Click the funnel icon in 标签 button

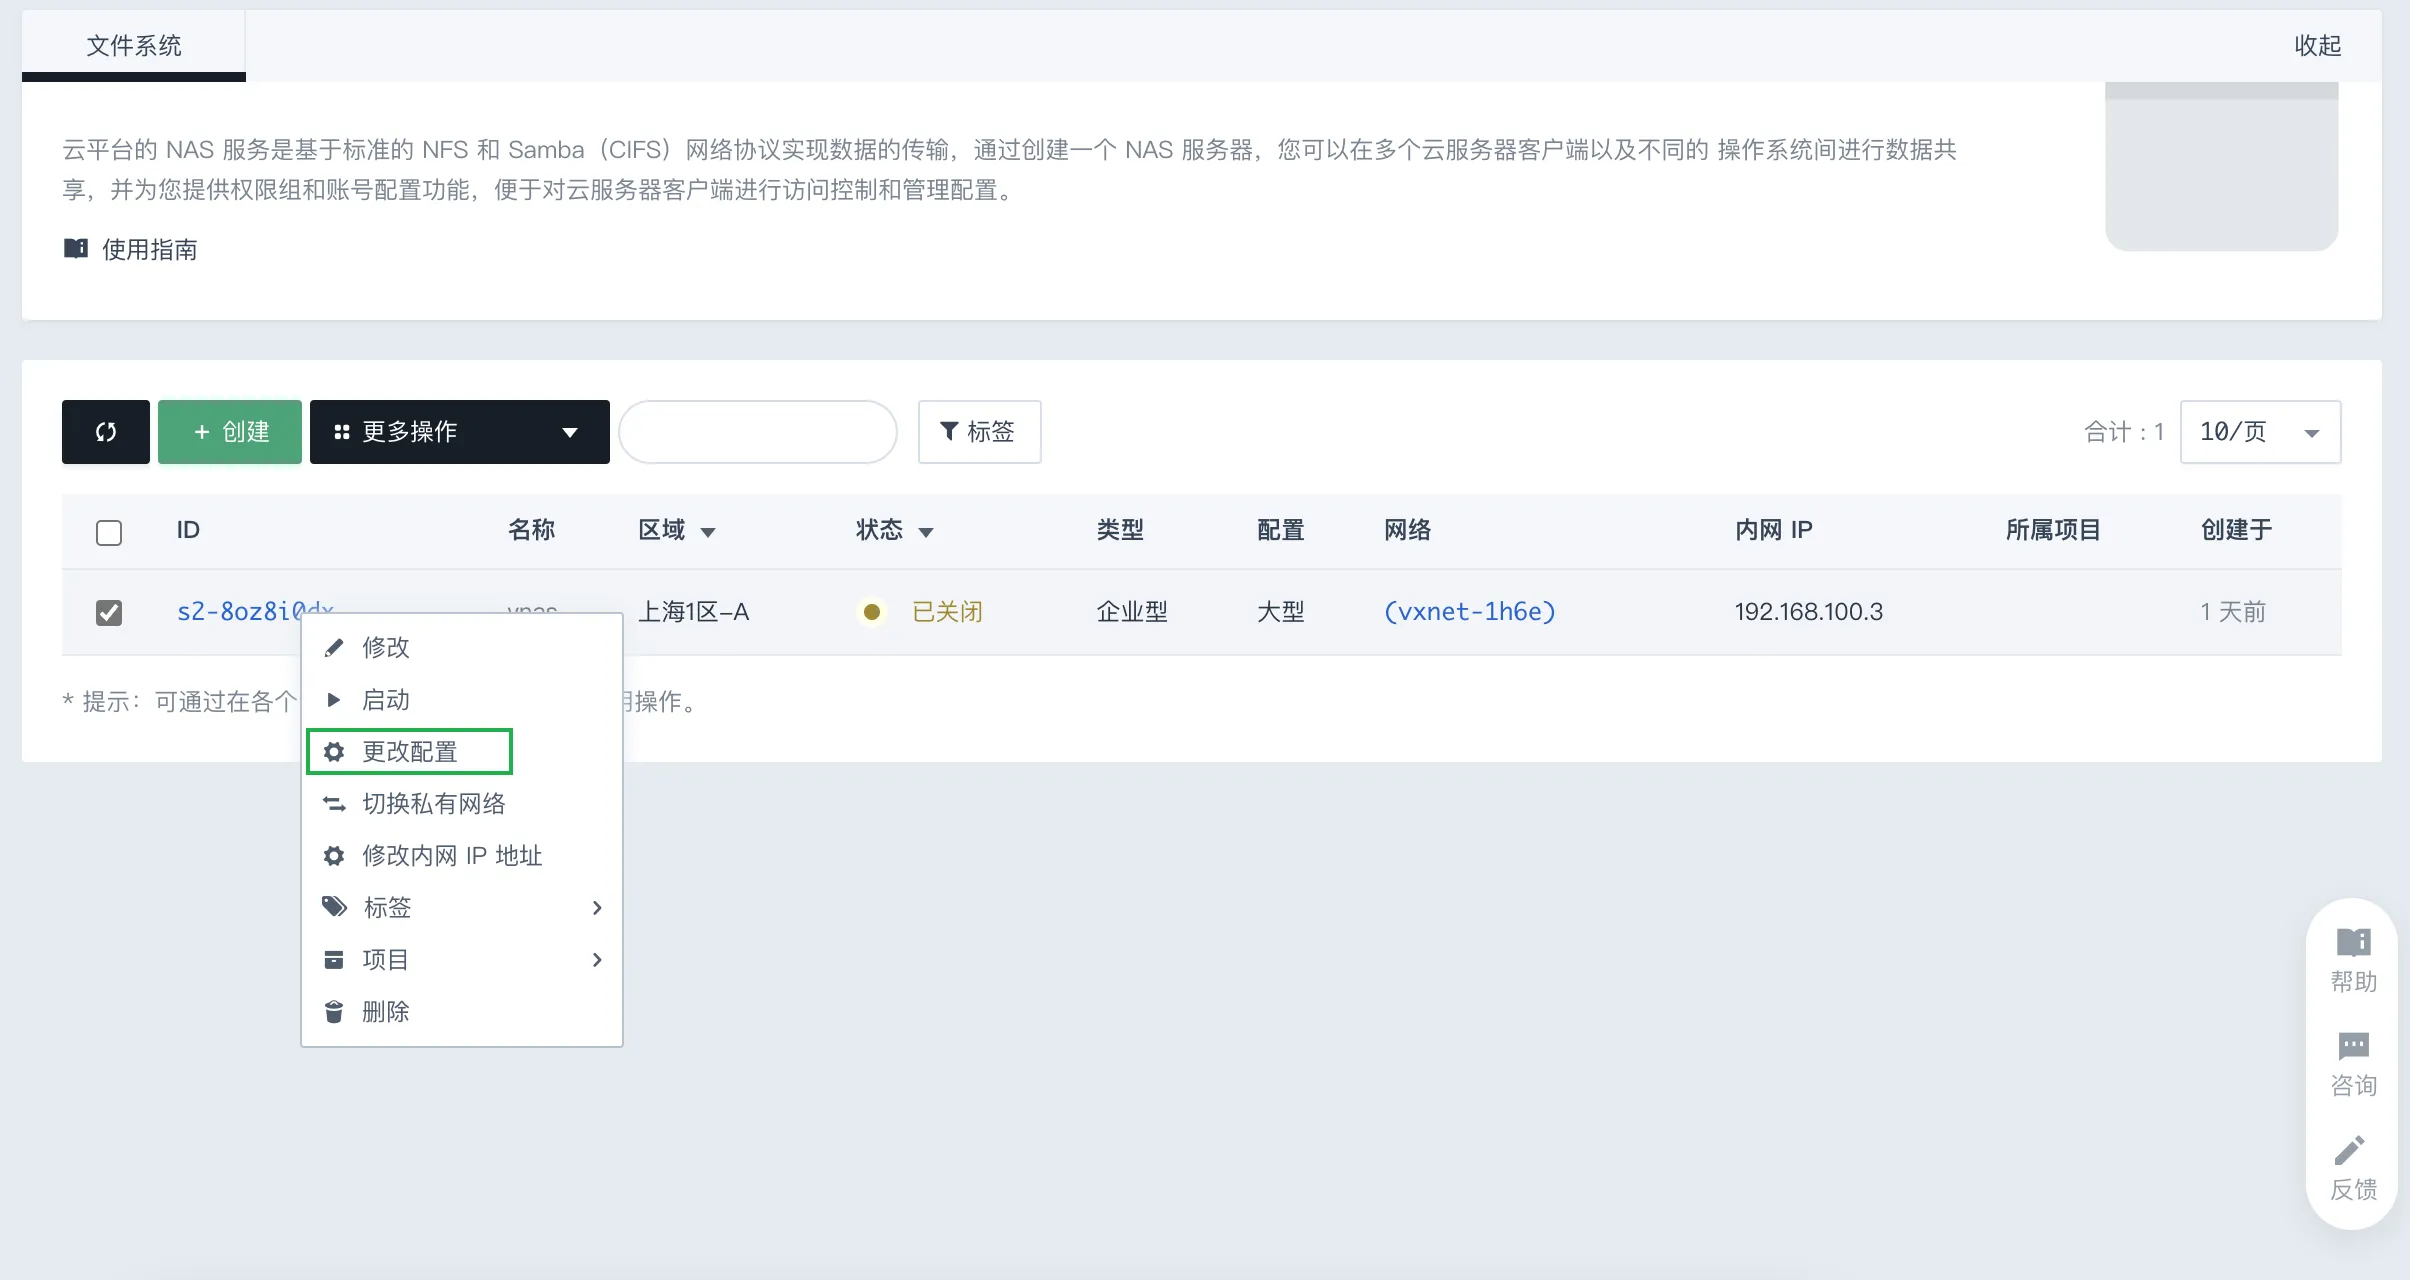click(x=949, y=431)
